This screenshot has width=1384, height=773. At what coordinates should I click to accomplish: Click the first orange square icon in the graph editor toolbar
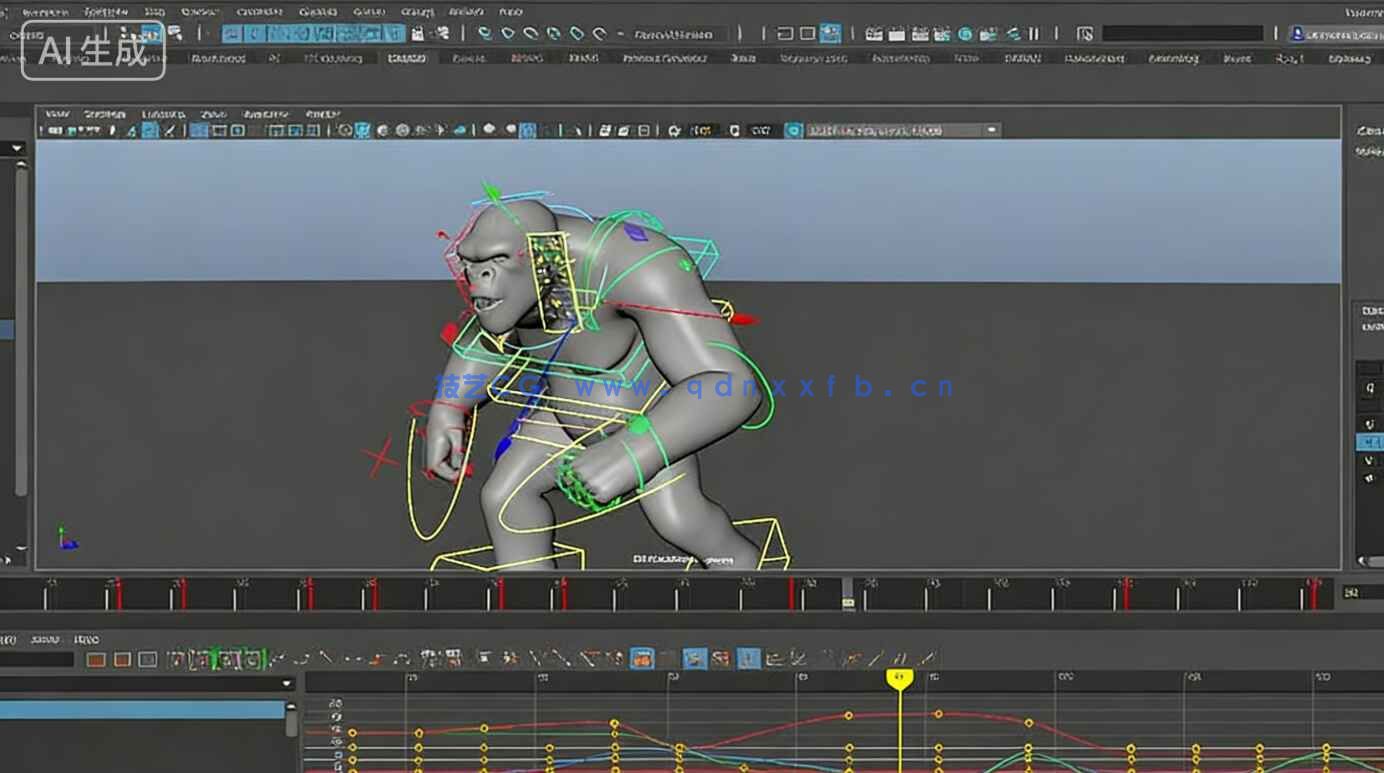click(x=96, y=659)
